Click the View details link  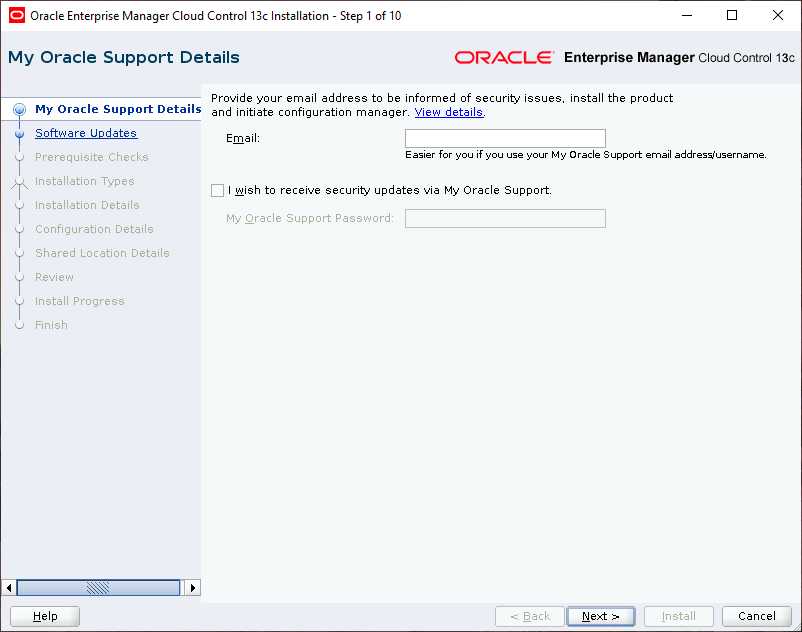[x=449, y=112]
